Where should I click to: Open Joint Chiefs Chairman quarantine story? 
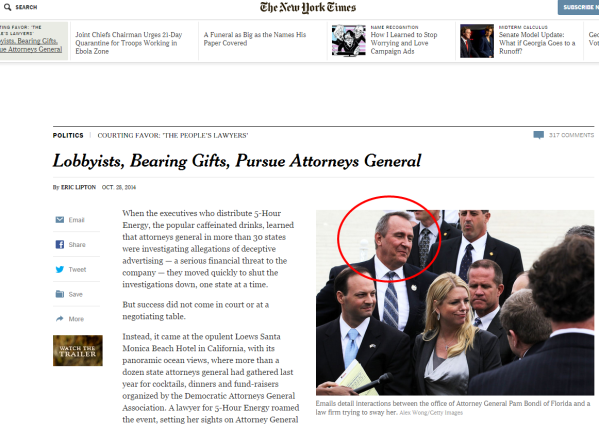pos(129,43)
